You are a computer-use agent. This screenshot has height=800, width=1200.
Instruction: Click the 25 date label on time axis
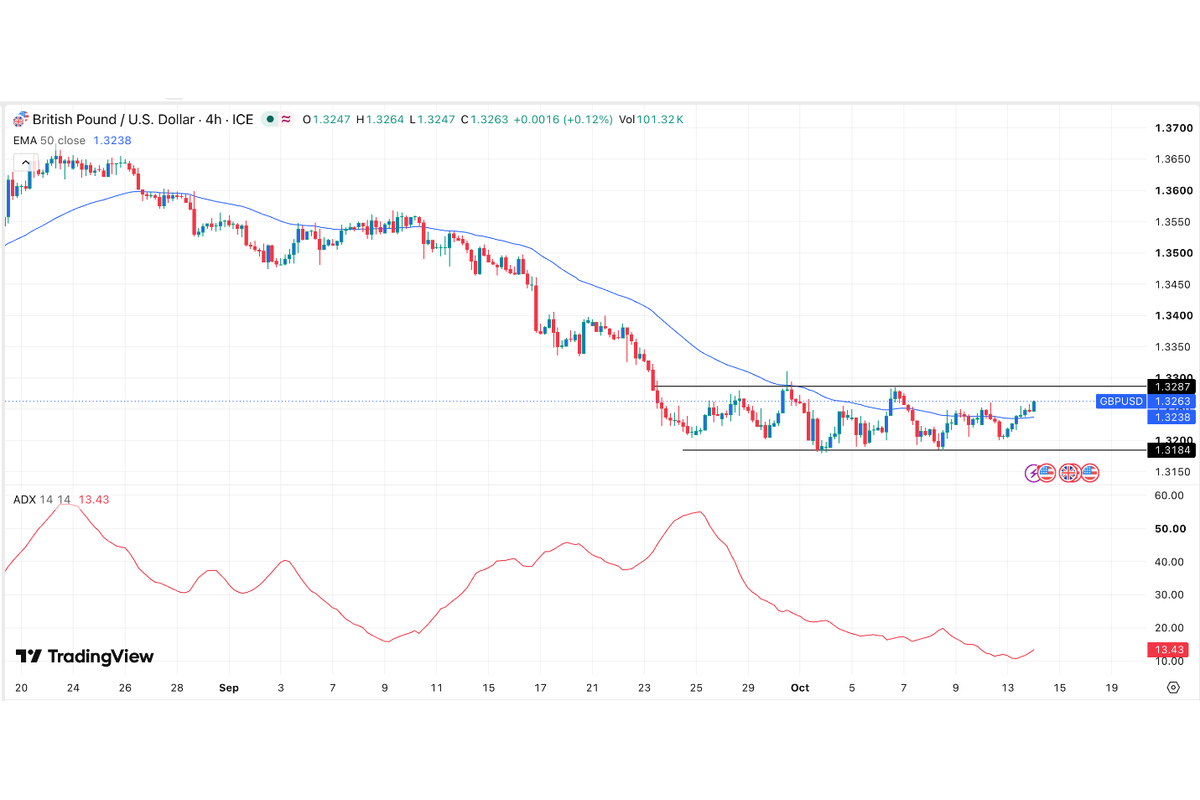[696, 688]
